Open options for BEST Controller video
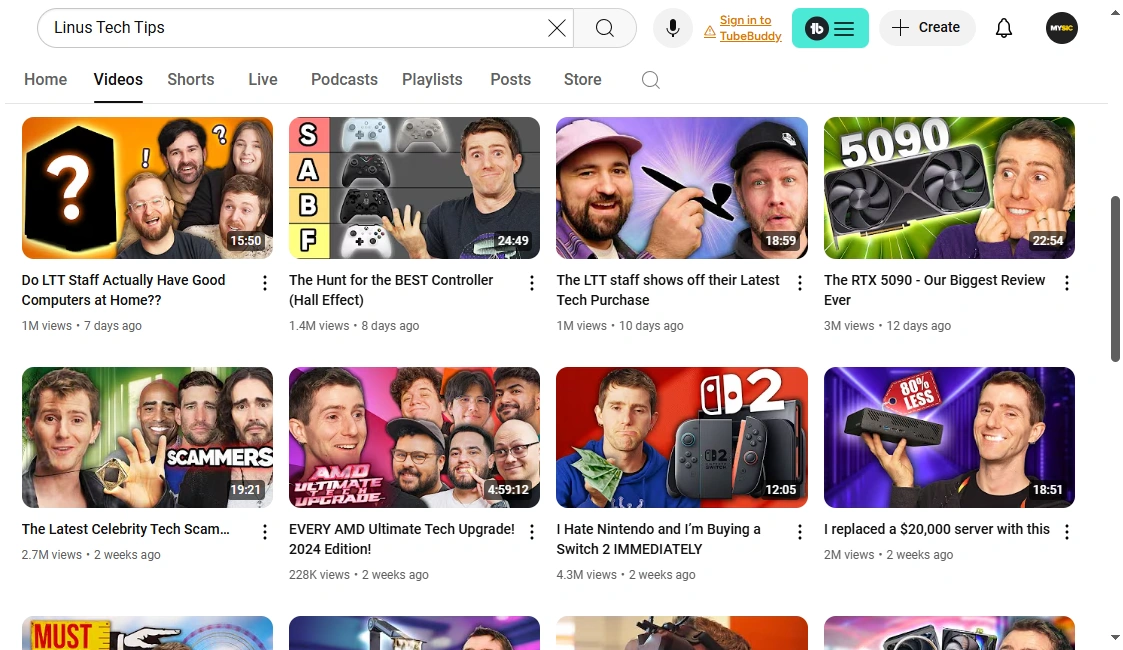1123x650 pixels. point(532,283)
